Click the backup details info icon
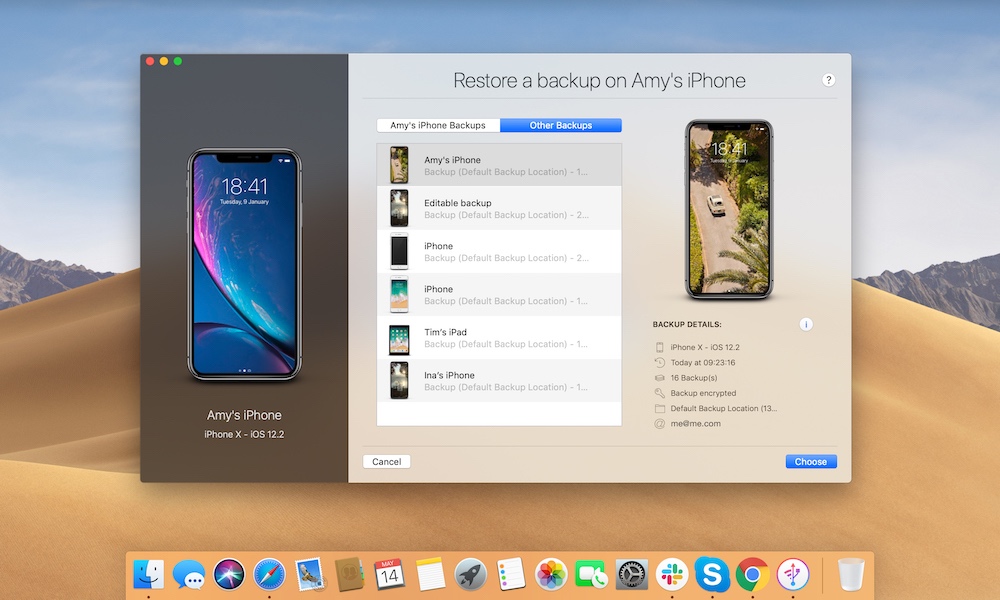The image size is (1000, 600). coord(805,325)
